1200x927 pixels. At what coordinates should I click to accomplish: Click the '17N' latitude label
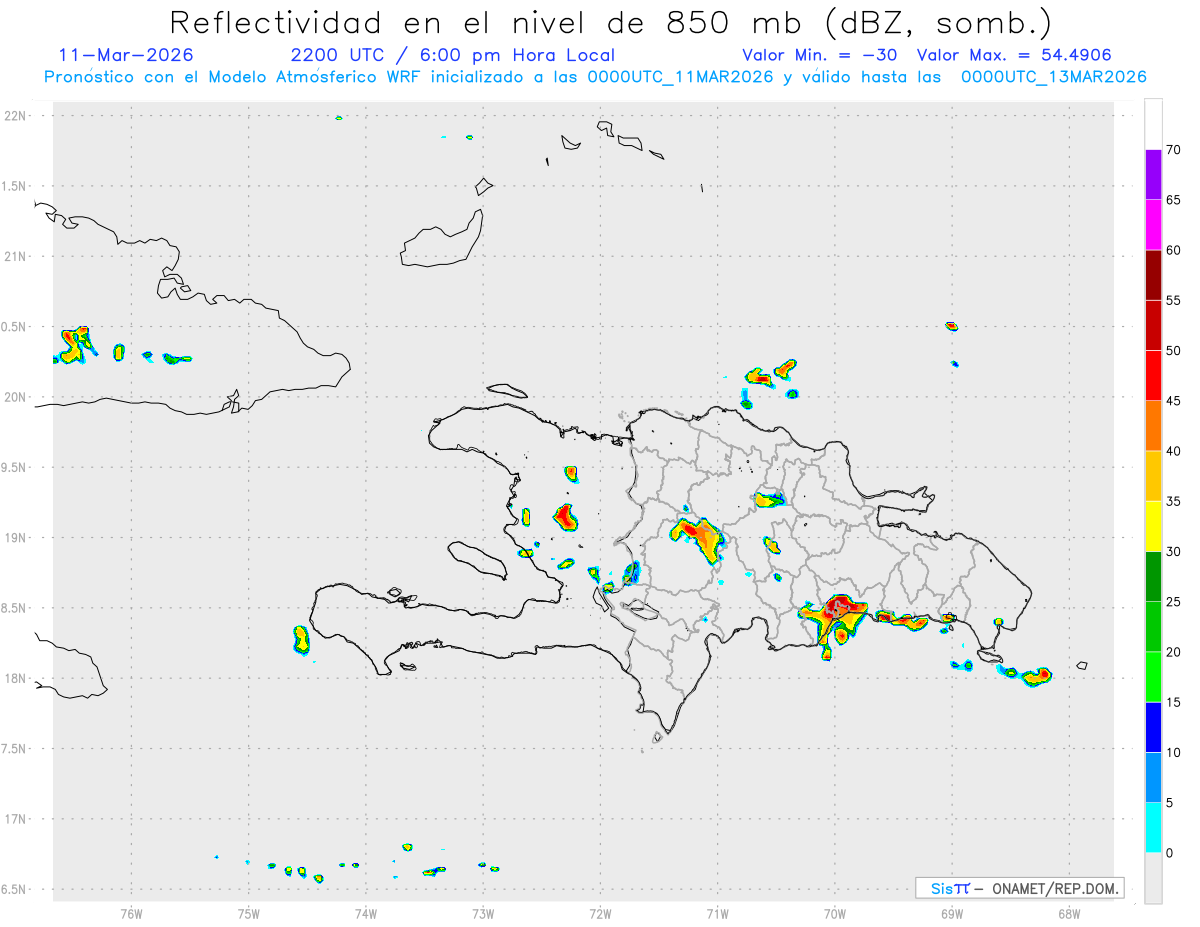coord(15,819)
